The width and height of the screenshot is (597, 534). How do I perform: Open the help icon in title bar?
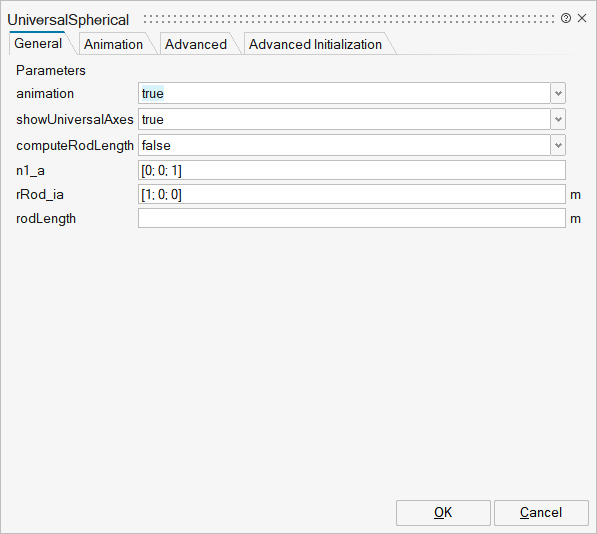tap(566, 18)
